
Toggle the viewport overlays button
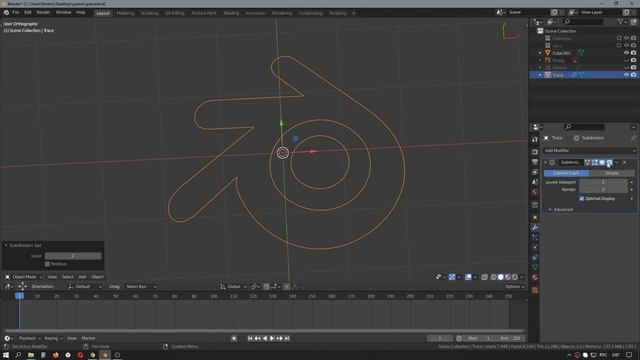click(x=468, y=277)
